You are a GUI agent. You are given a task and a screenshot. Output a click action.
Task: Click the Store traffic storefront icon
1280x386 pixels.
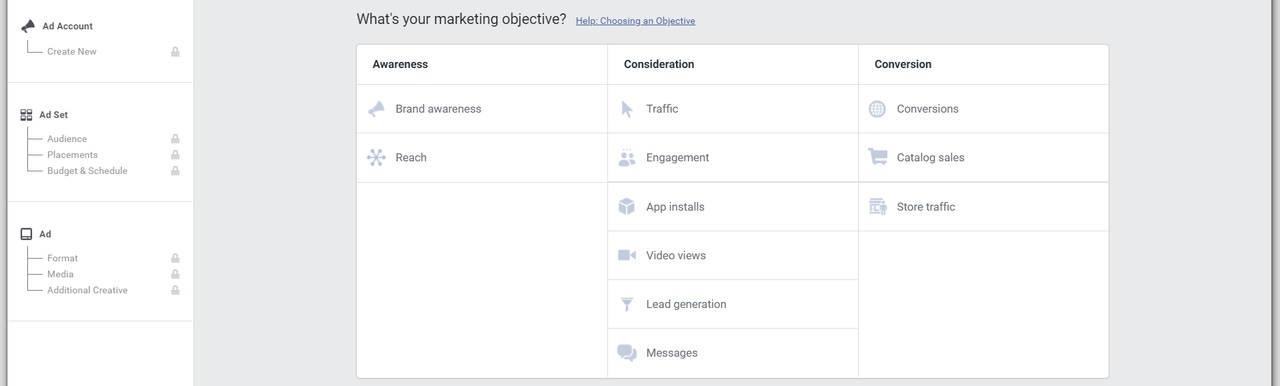877,207
